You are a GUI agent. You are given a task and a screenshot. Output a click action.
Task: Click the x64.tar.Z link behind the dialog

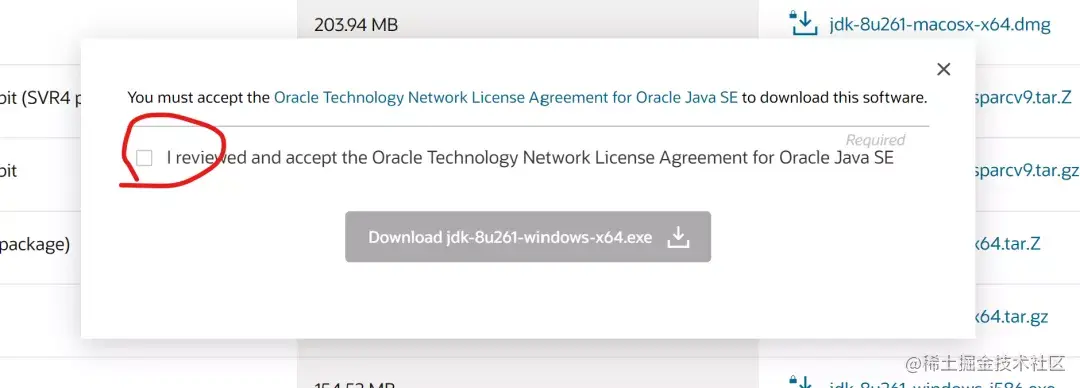(1008, 244)
